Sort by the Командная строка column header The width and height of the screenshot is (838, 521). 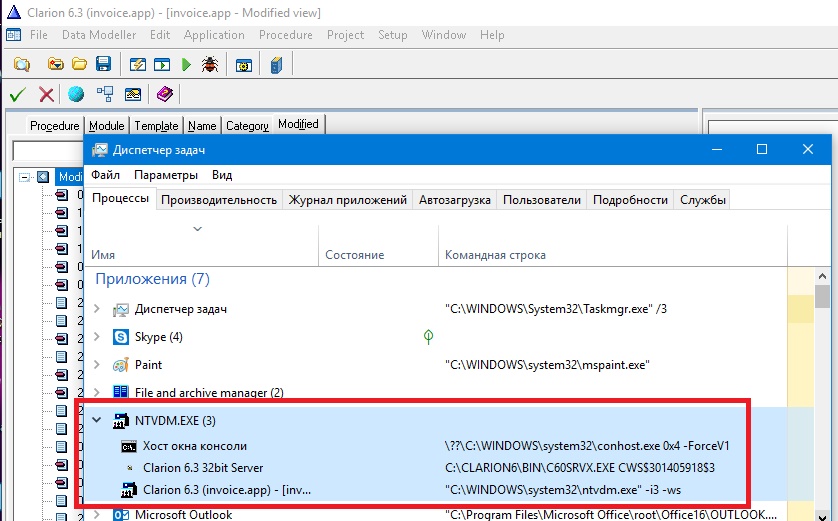495,256
